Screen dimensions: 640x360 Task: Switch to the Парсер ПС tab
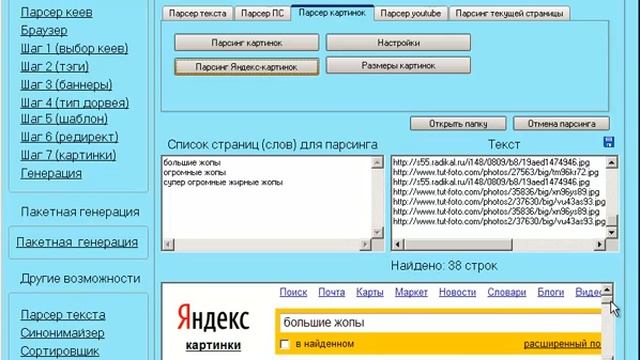point(262,13)
